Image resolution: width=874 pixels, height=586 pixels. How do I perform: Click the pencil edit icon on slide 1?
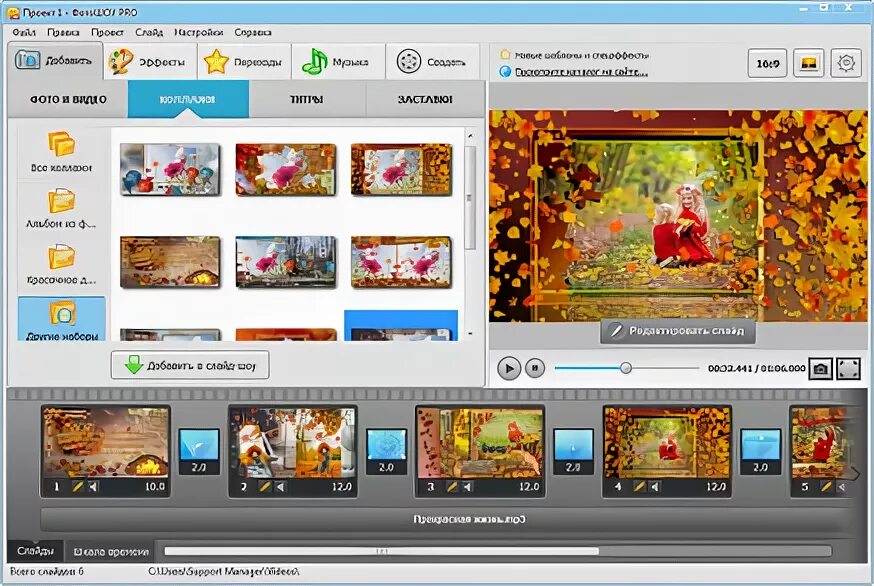click(x=77, y=487)
